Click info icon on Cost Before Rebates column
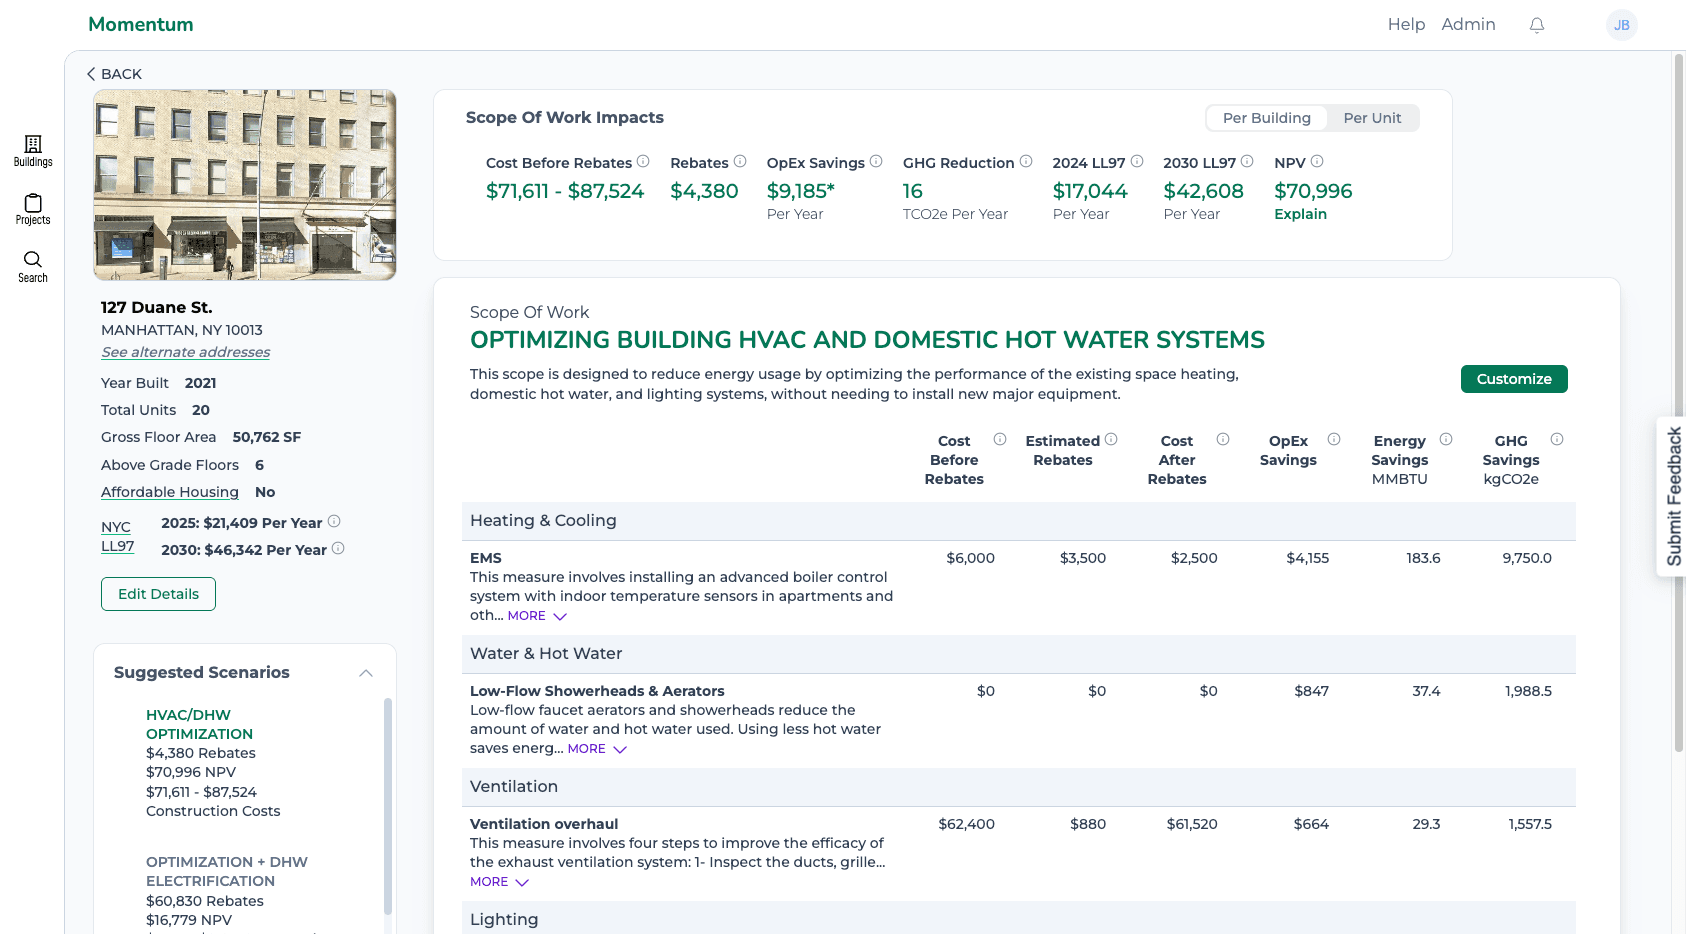The width and height of the screenshot is (1686, 934). point(1000,439)
